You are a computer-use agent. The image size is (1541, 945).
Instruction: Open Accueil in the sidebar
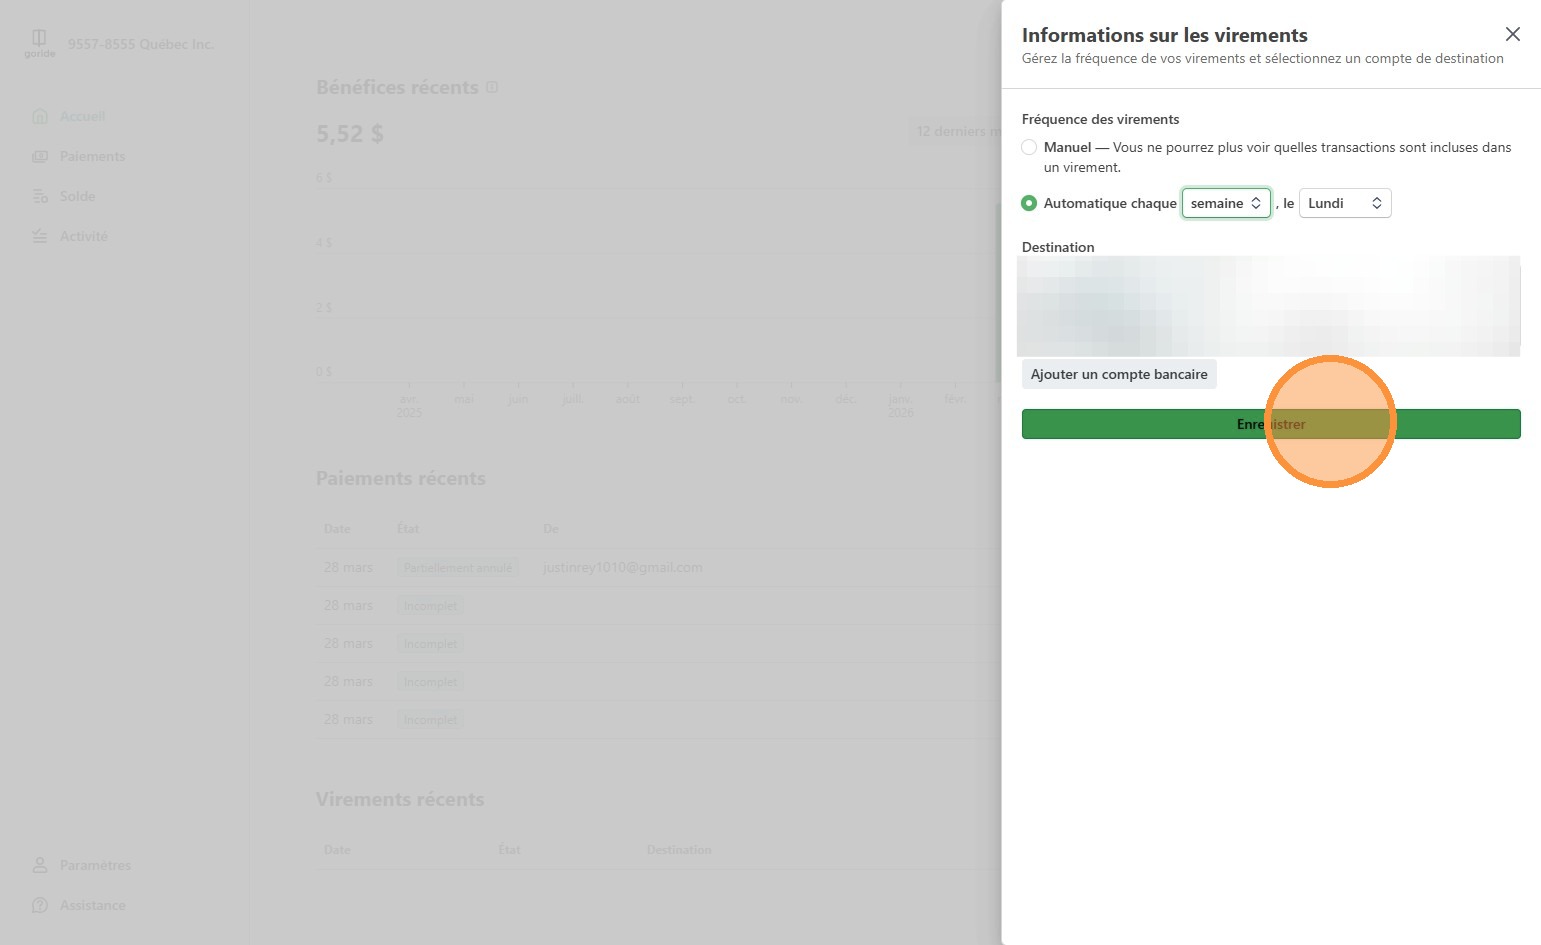[82, 116]
